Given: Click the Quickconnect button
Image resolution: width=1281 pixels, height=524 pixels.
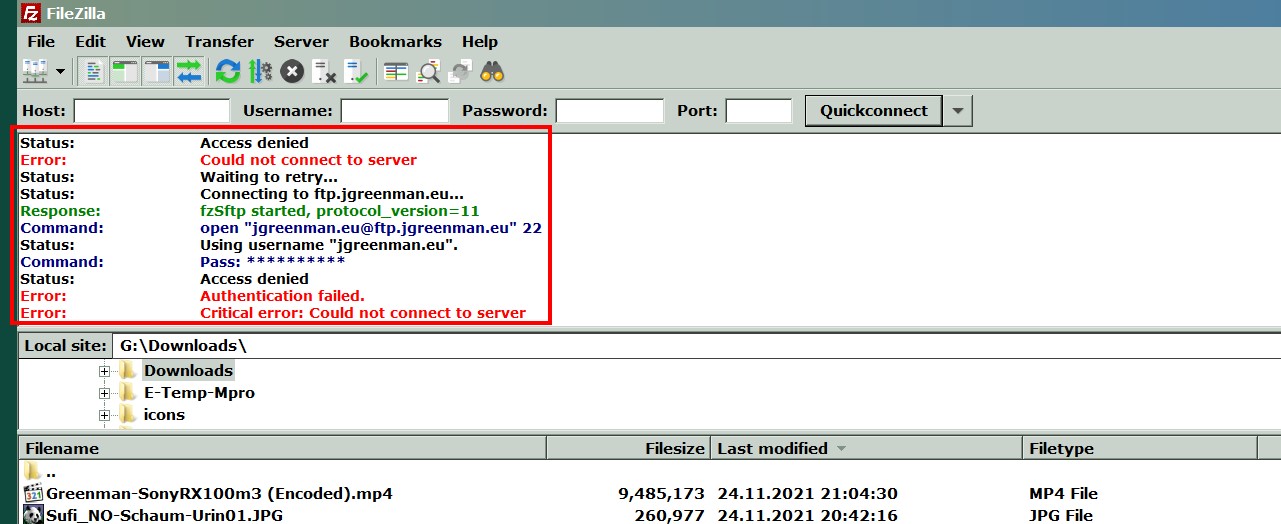Looking at the screenshot, I should [874, 111].
